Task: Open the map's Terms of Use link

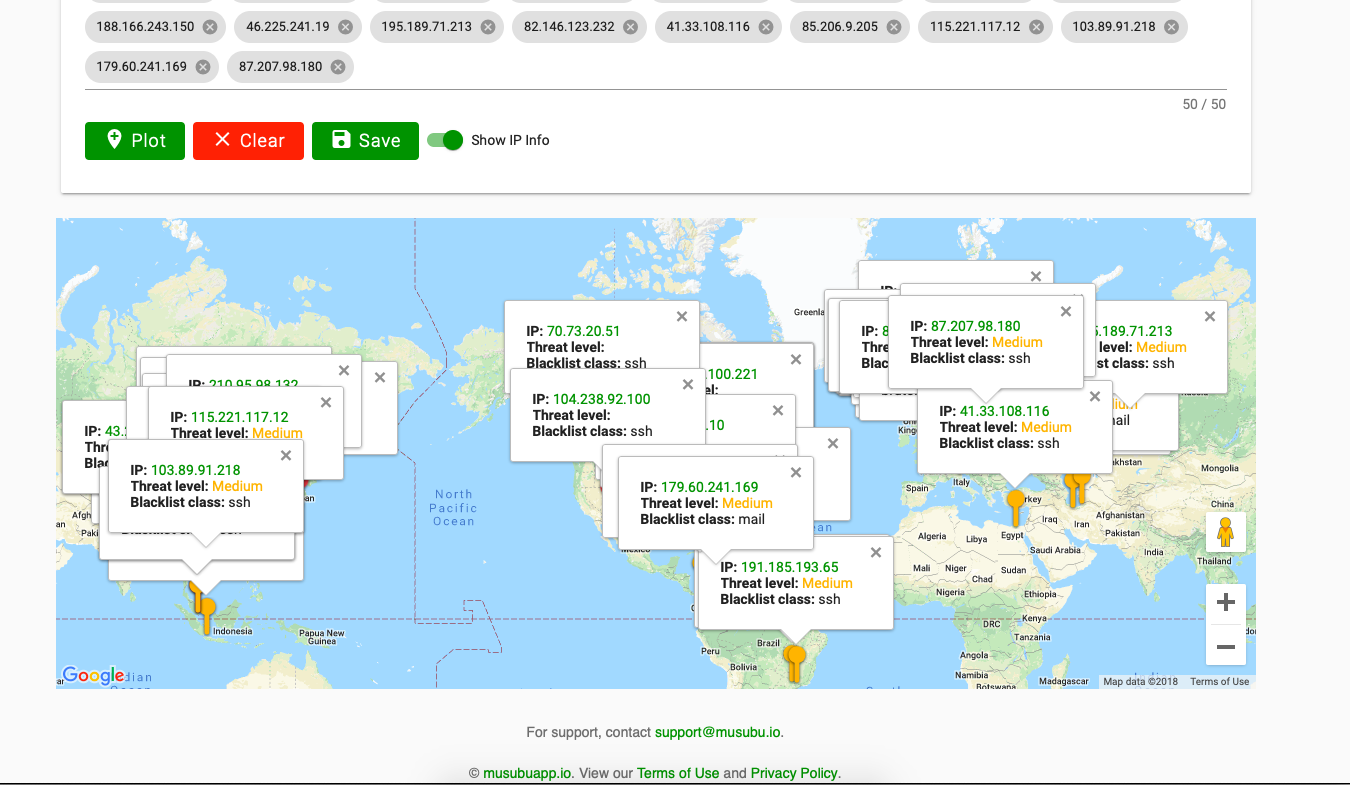Action: [1219, 682]
